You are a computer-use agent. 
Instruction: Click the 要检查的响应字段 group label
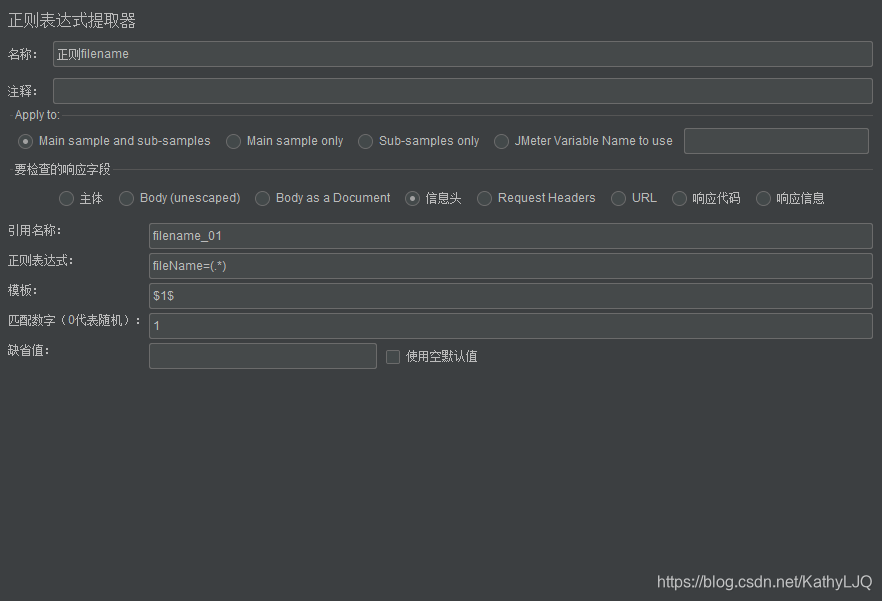pyautogui.click(x=62, y=169)
